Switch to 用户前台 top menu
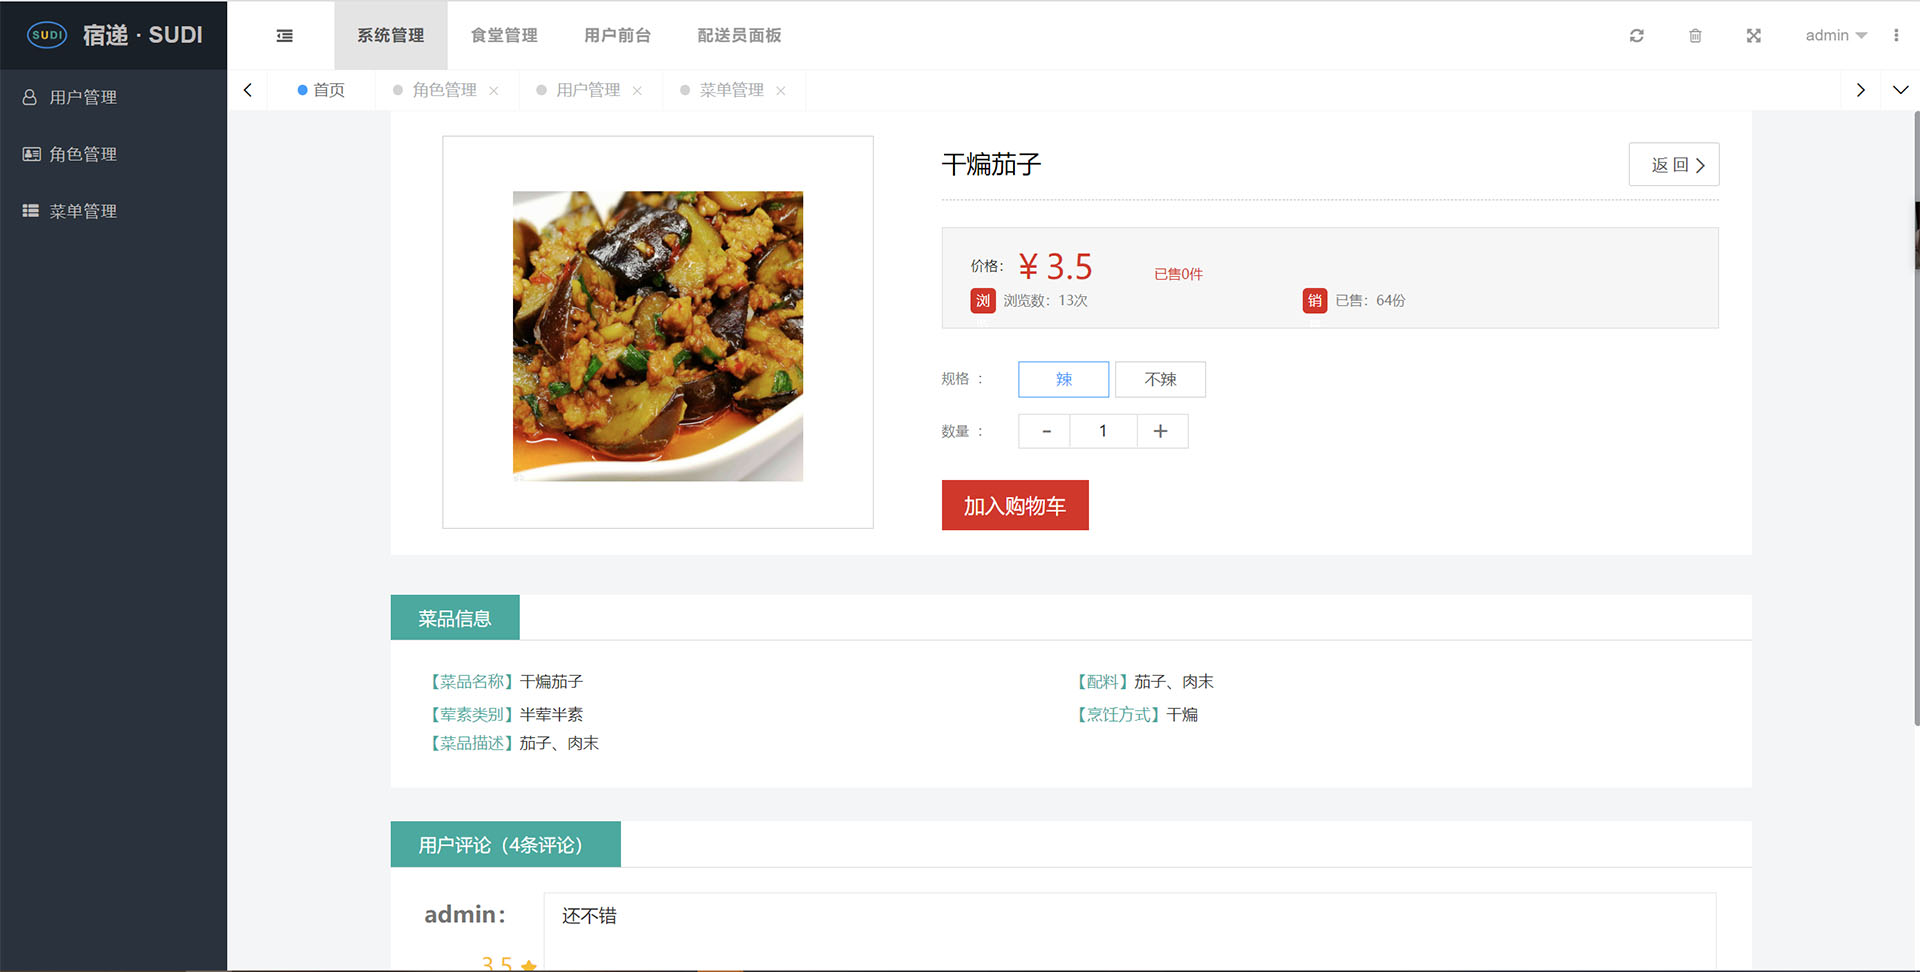 [x=618, y=35]
